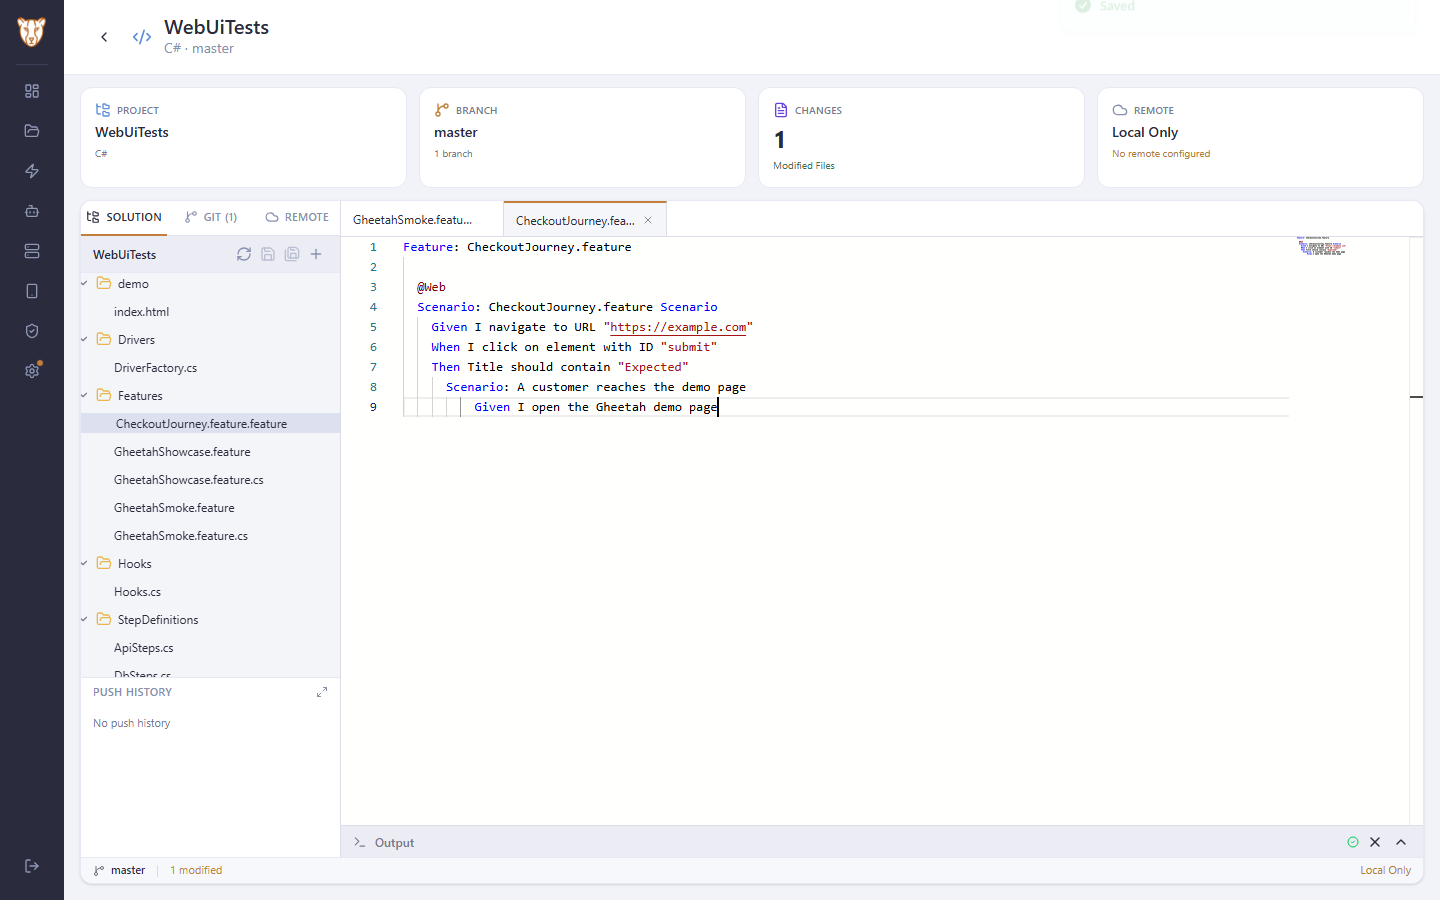Viewport: 1440px width, 900px height.
Task: Click the terminal prompt icon beside Output
Action: [360, 843]
